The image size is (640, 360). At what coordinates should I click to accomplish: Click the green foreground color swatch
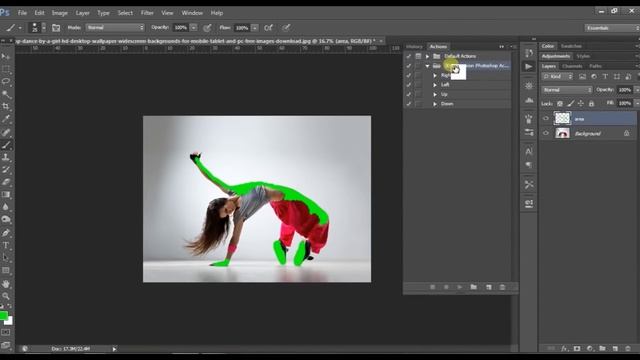(3, 316)
